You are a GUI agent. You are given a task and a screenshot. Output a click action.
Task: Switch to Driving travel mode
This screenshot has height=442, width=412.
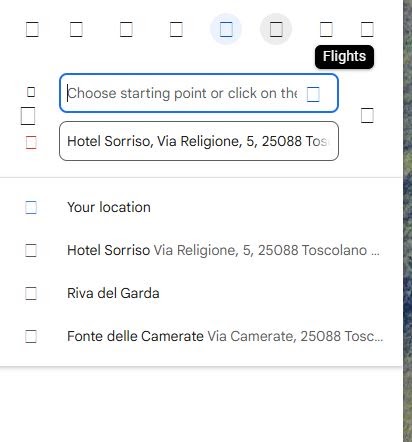coord(76,29)
